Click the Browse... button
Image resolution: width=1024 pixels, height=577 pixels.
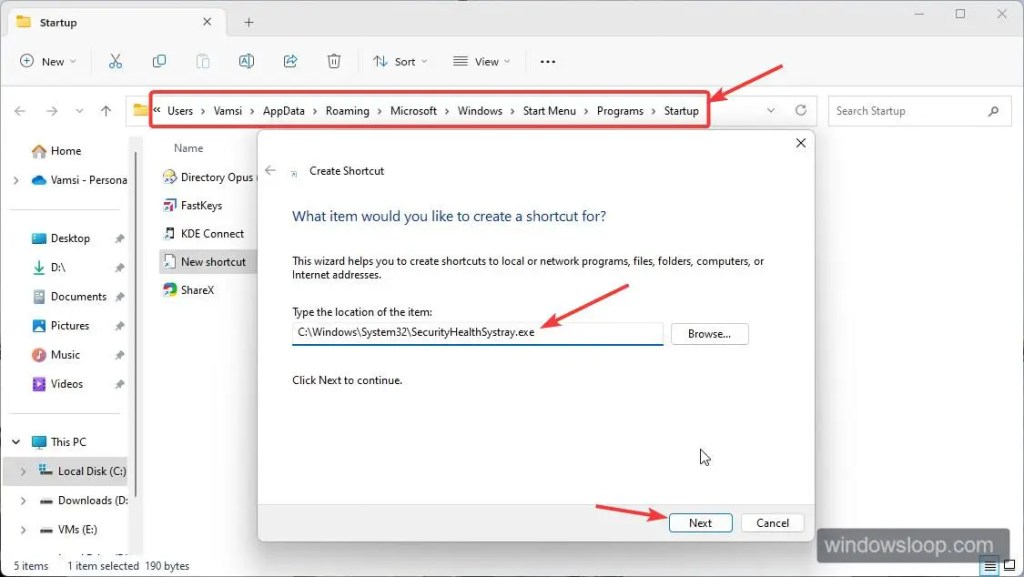click(x=709, y=334)
